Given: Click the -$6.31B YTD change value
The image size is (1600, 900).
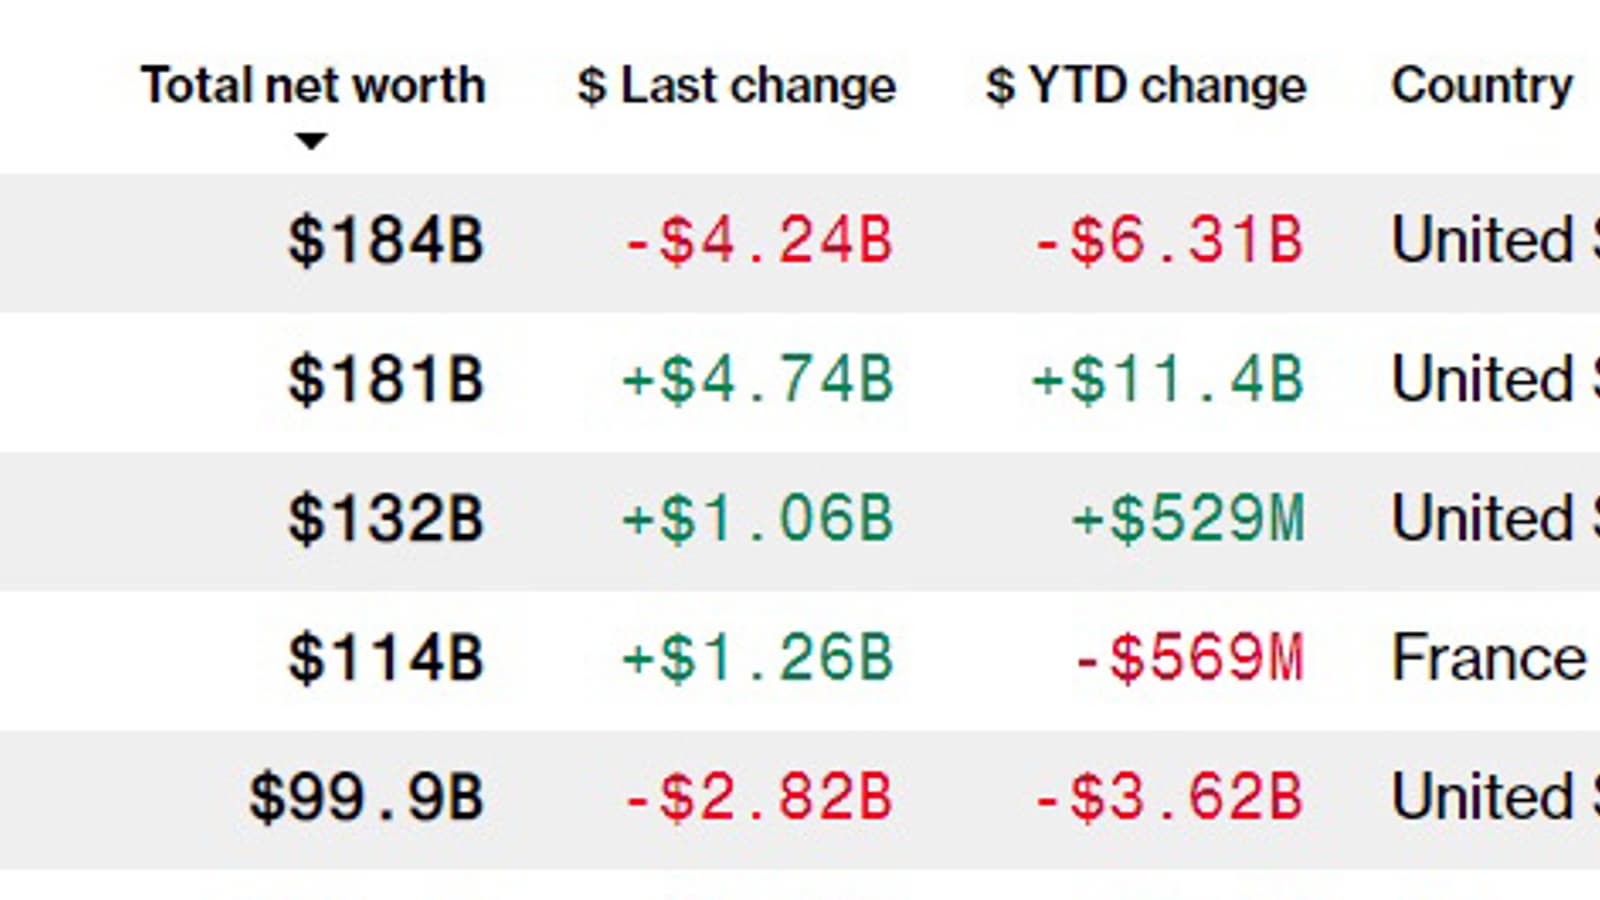Looking at the screenshot, I should coord(1168,242).
